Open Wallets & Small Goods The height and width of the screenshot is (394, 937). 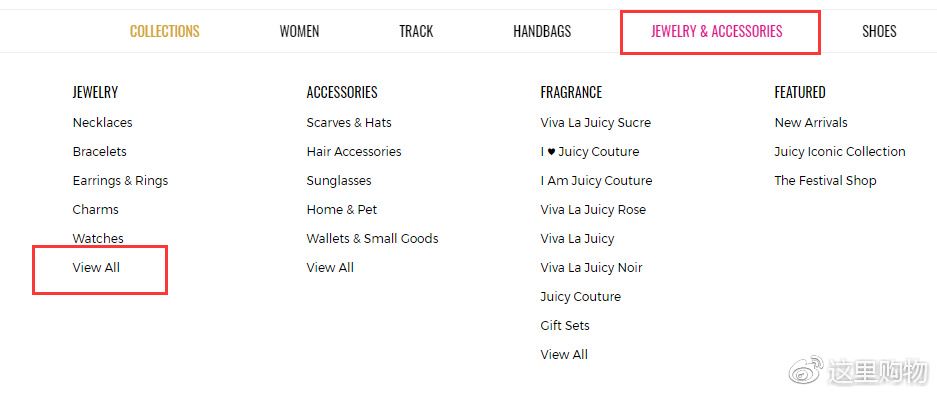(x=372, y=239)
